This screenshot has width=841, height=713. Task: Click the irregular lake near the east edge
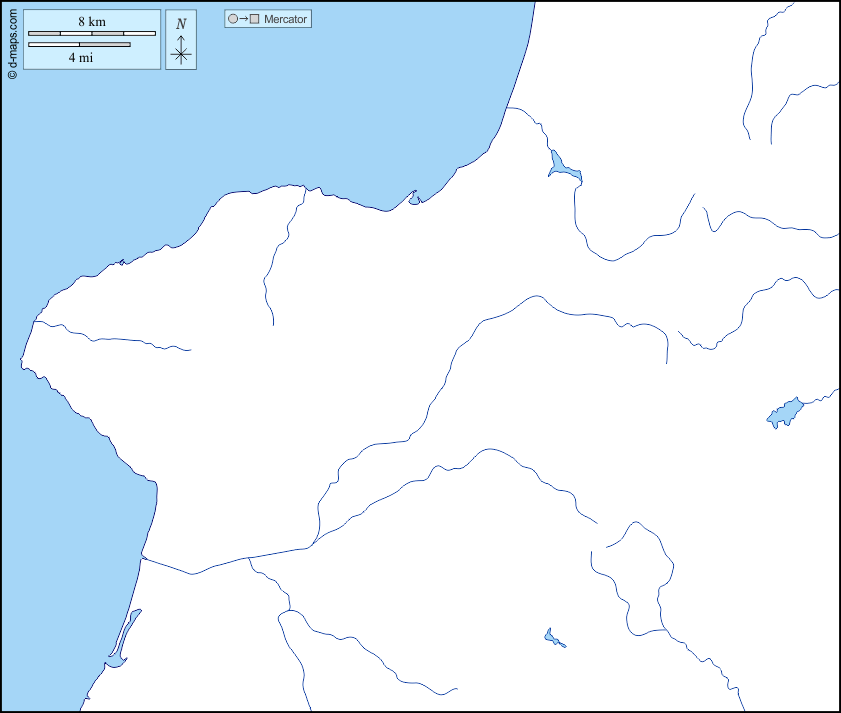coord(785,413)
